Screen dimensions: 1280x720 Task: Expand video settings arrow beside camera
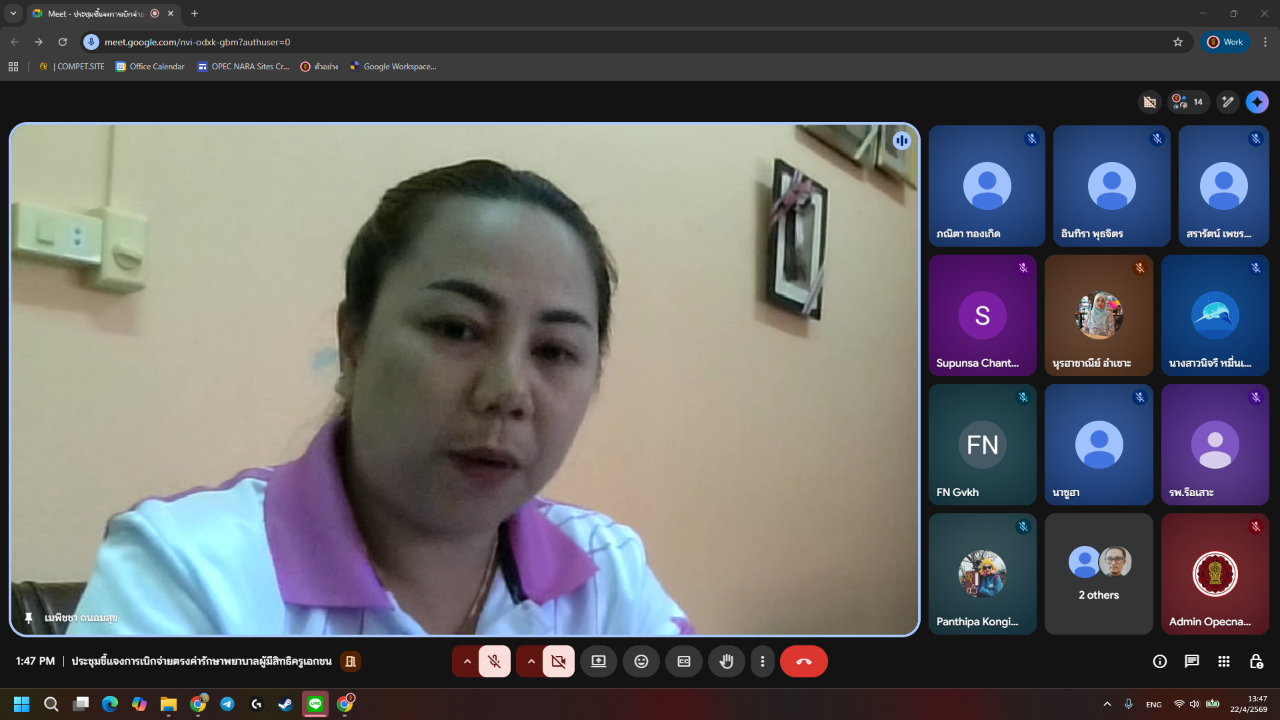(x=531, y=661)
